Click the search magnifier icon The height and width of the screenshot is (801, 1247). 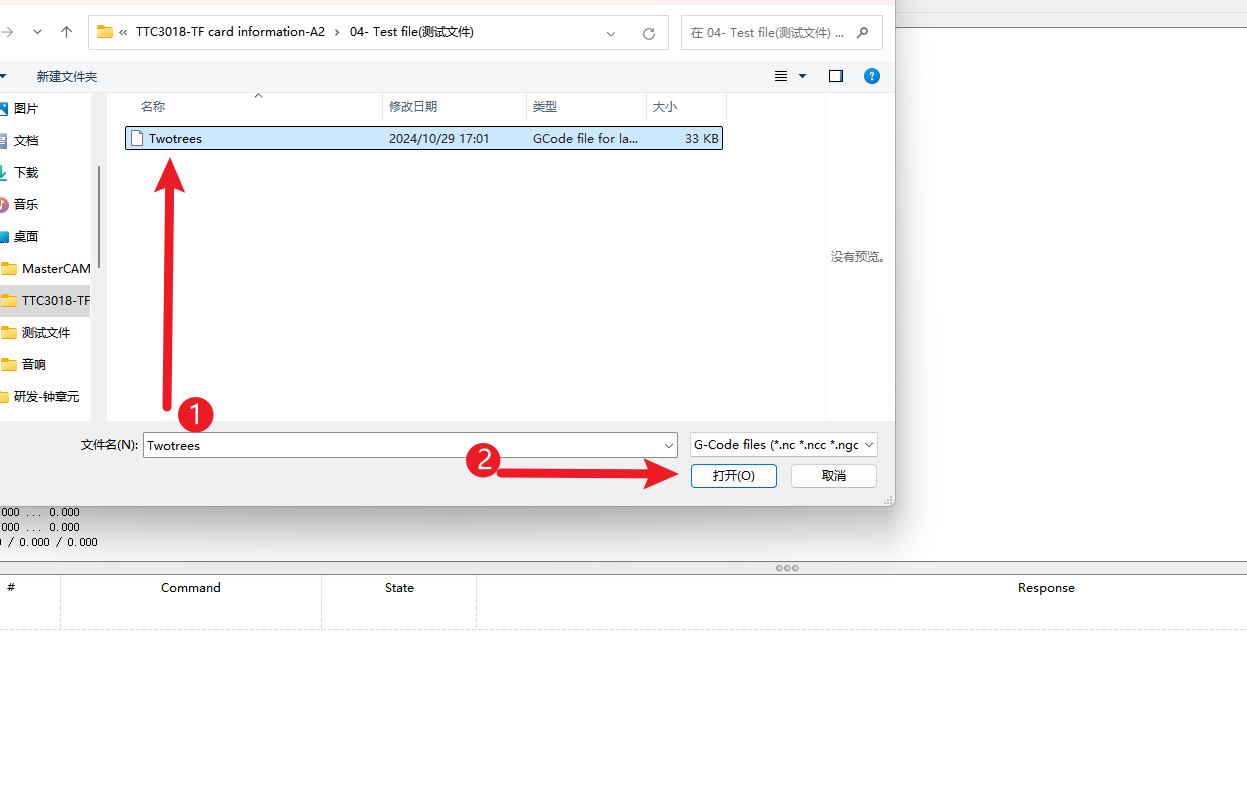(862, 32)
